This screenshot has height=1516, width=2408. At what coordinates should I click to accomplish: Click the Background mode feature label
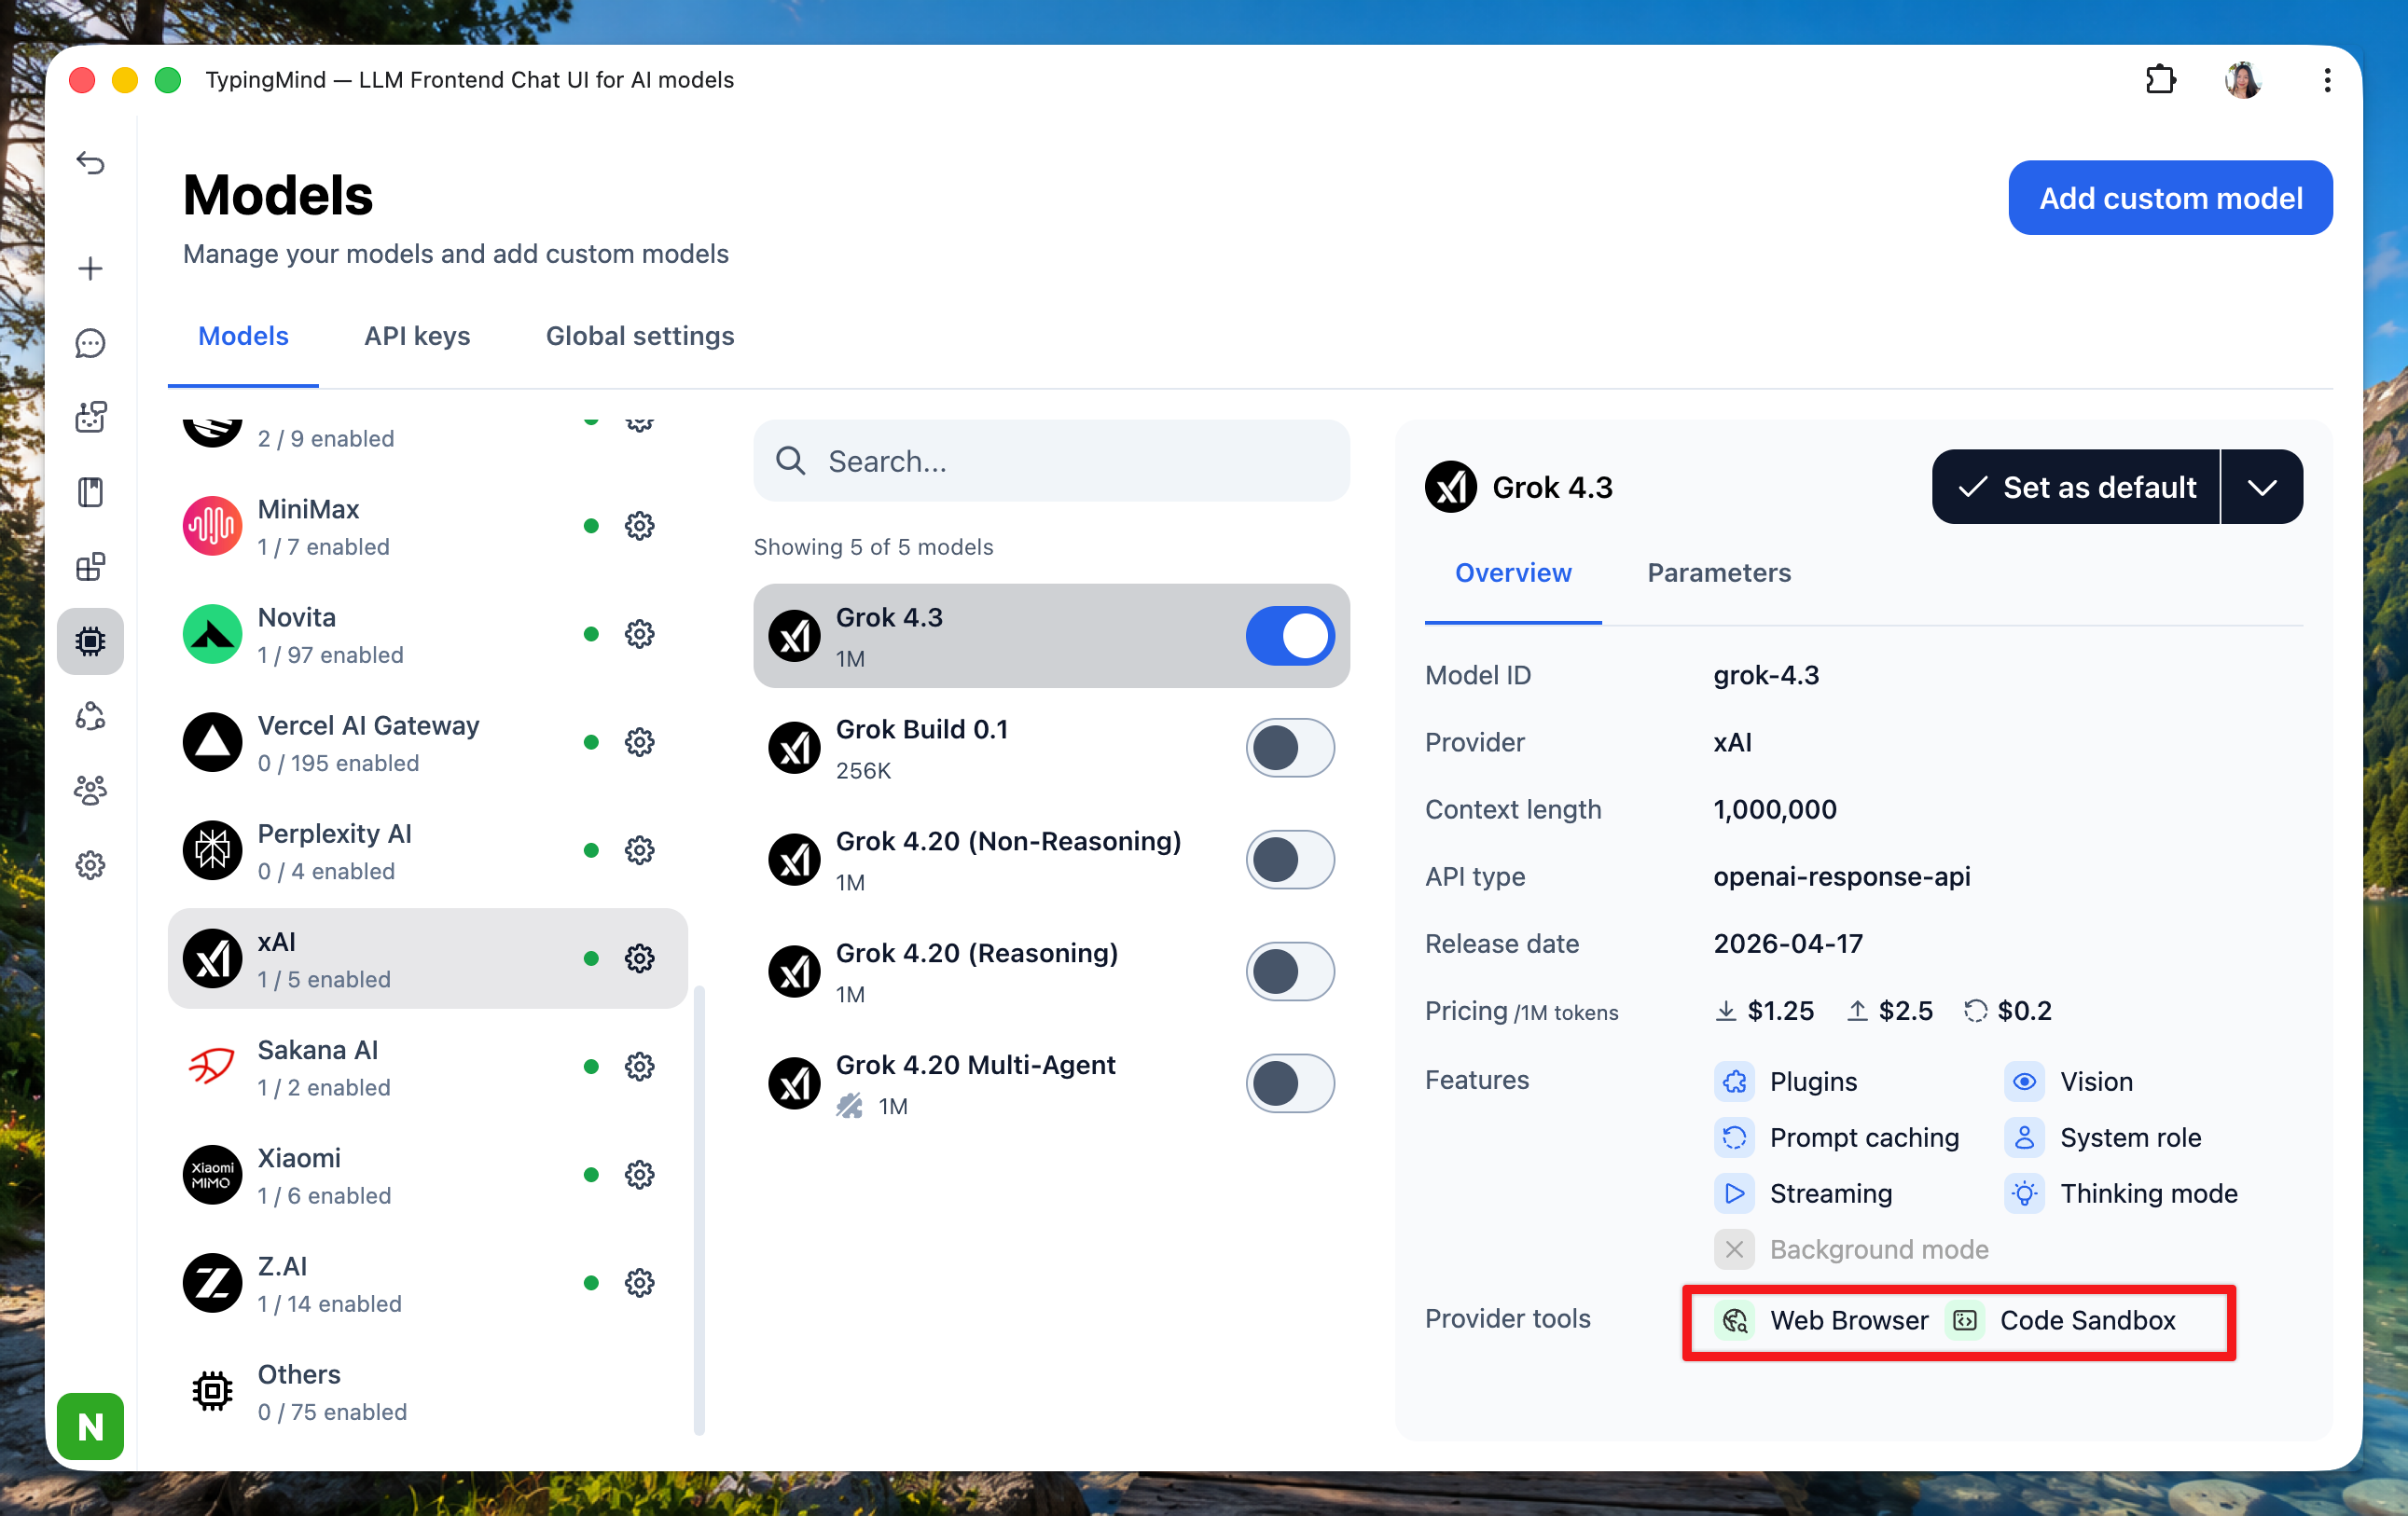point(1879,1250)
